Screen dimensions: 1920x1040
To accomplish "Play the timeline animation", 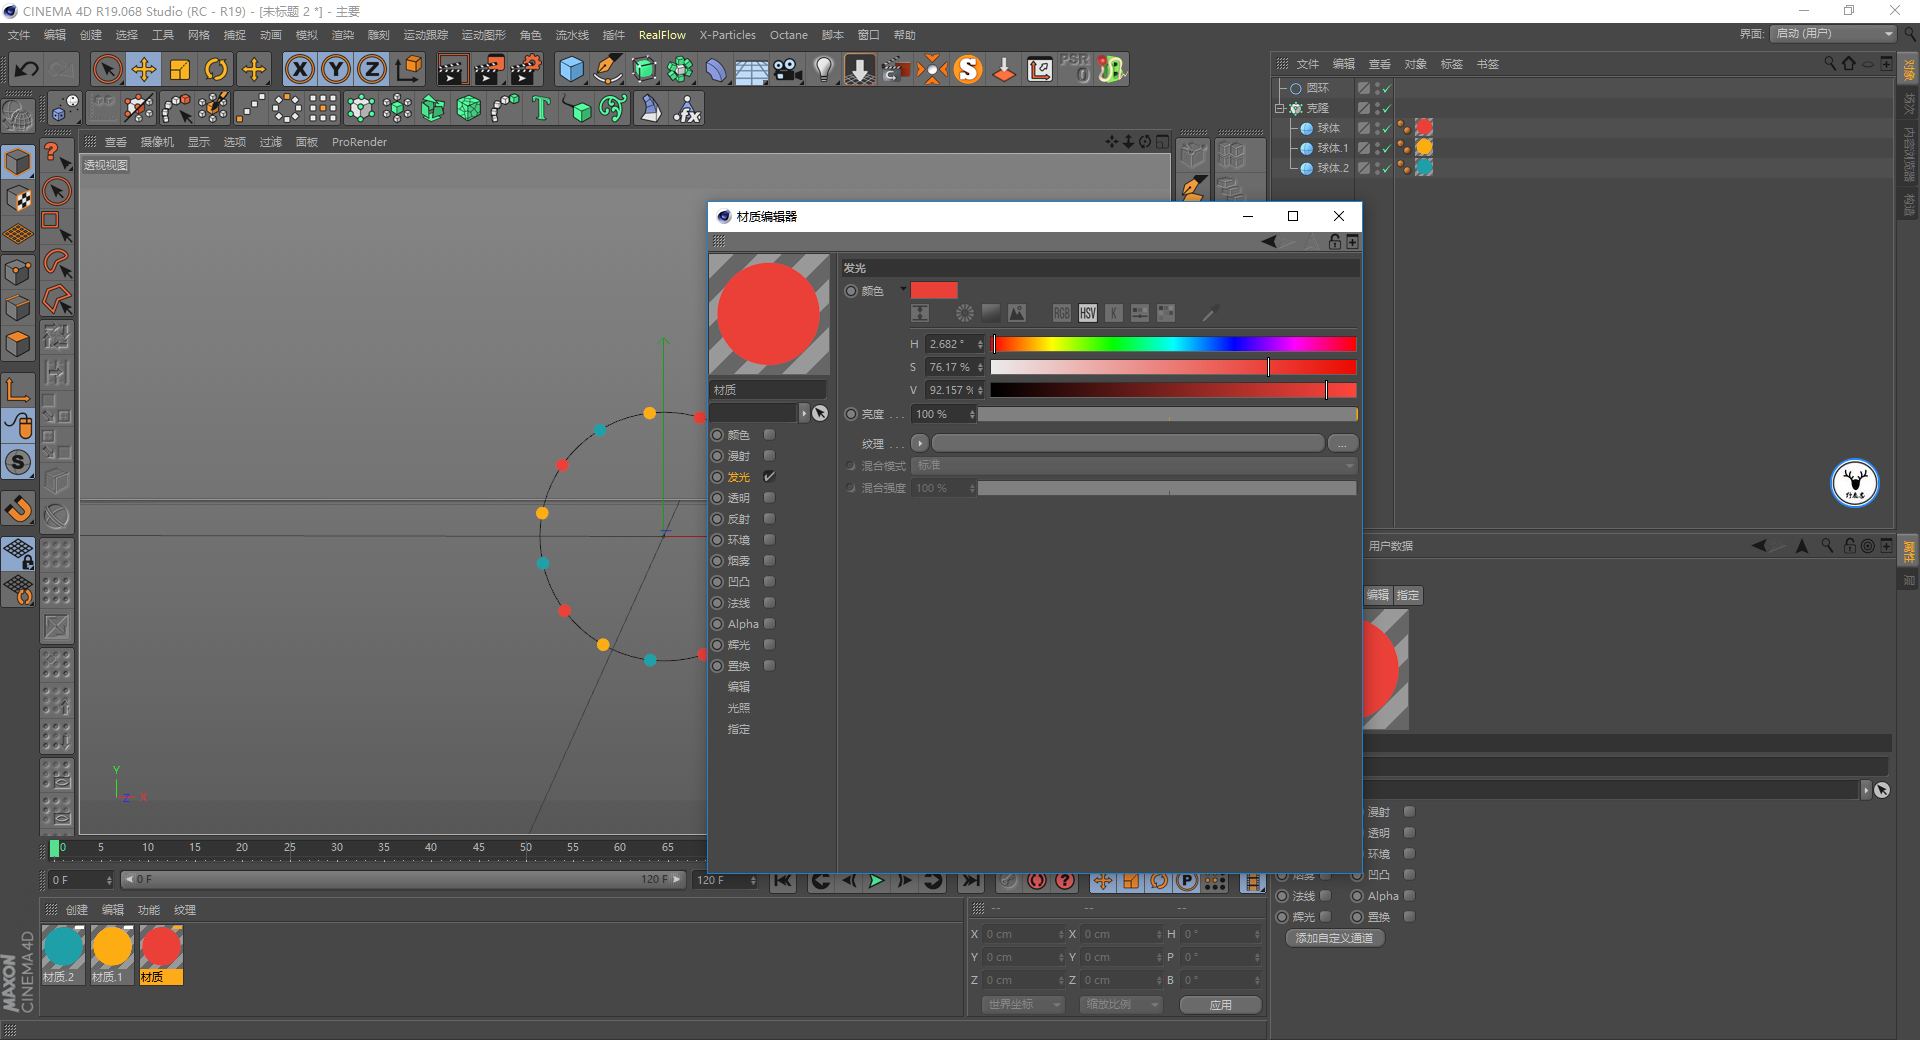I will click(x=876, y=881).
